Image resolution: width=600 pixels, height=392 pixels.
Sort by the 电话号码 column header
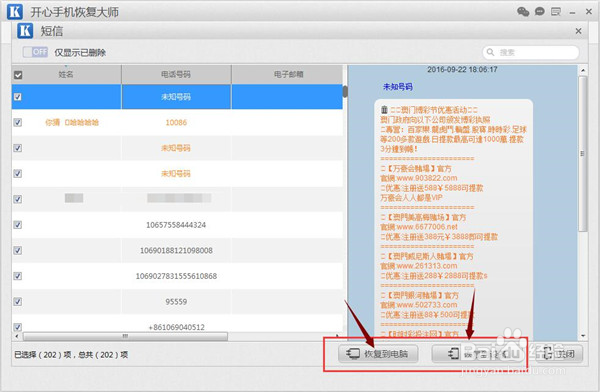click(x=176, y=74)
